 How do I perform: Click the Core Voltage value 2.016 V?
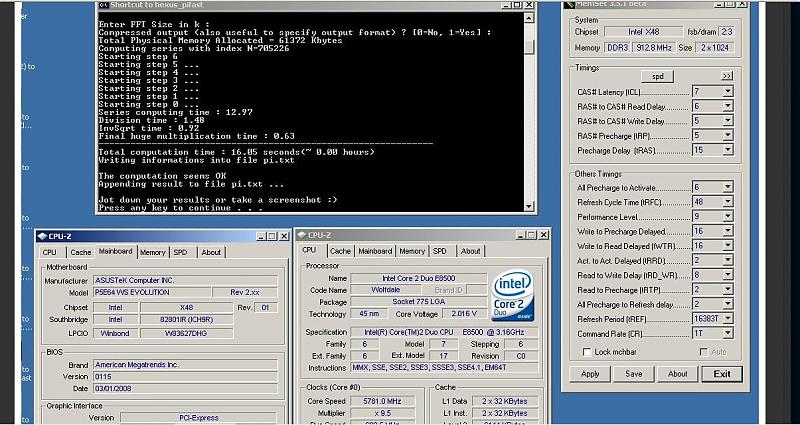coord(464,314)
